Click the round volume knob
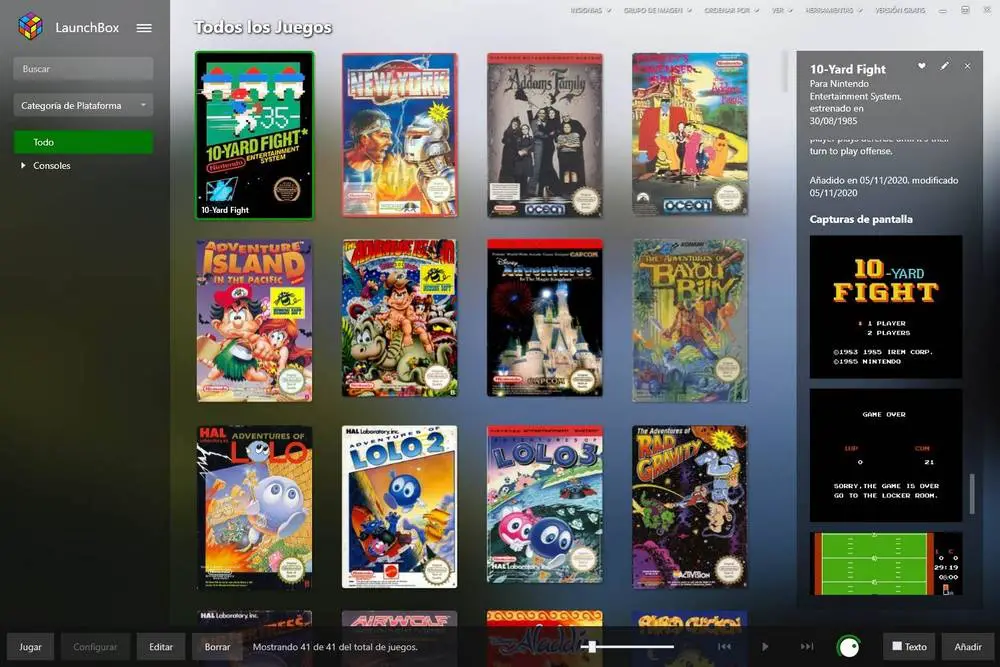This screenshot has width=1000, height=667. pos(849,647)
